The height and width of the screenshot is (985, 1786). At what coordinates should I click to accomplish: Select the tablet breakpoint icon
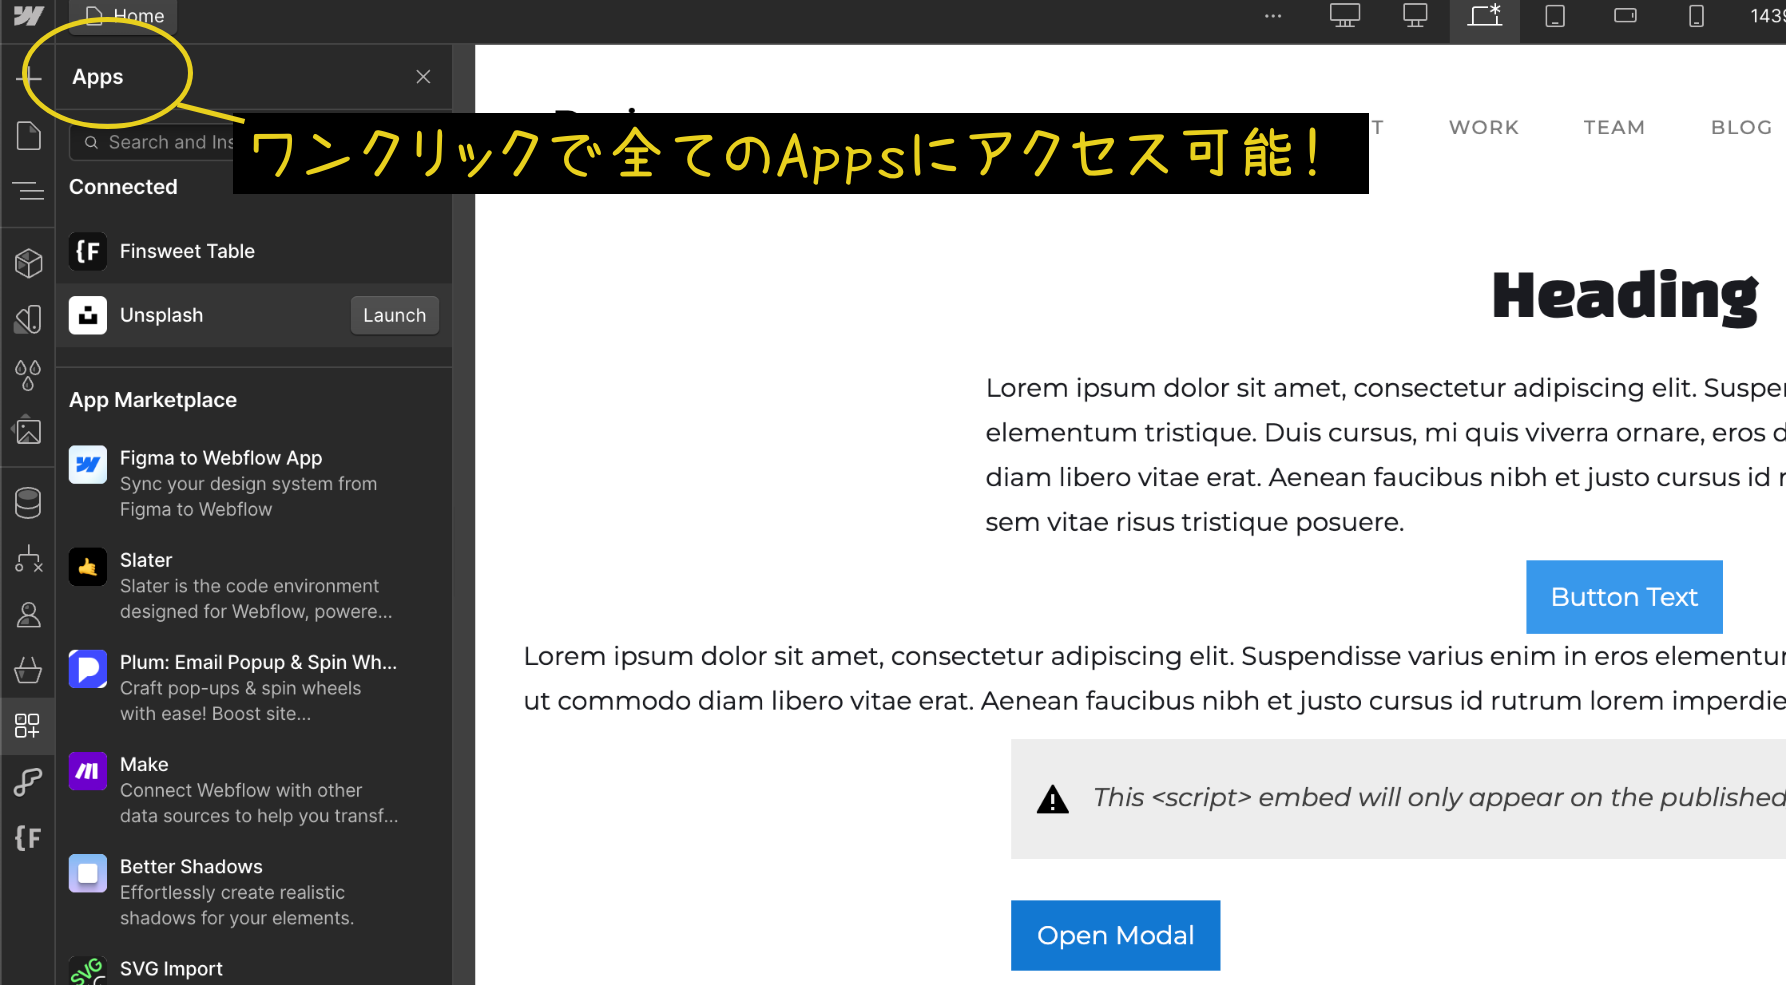[x=1555, y=16]
